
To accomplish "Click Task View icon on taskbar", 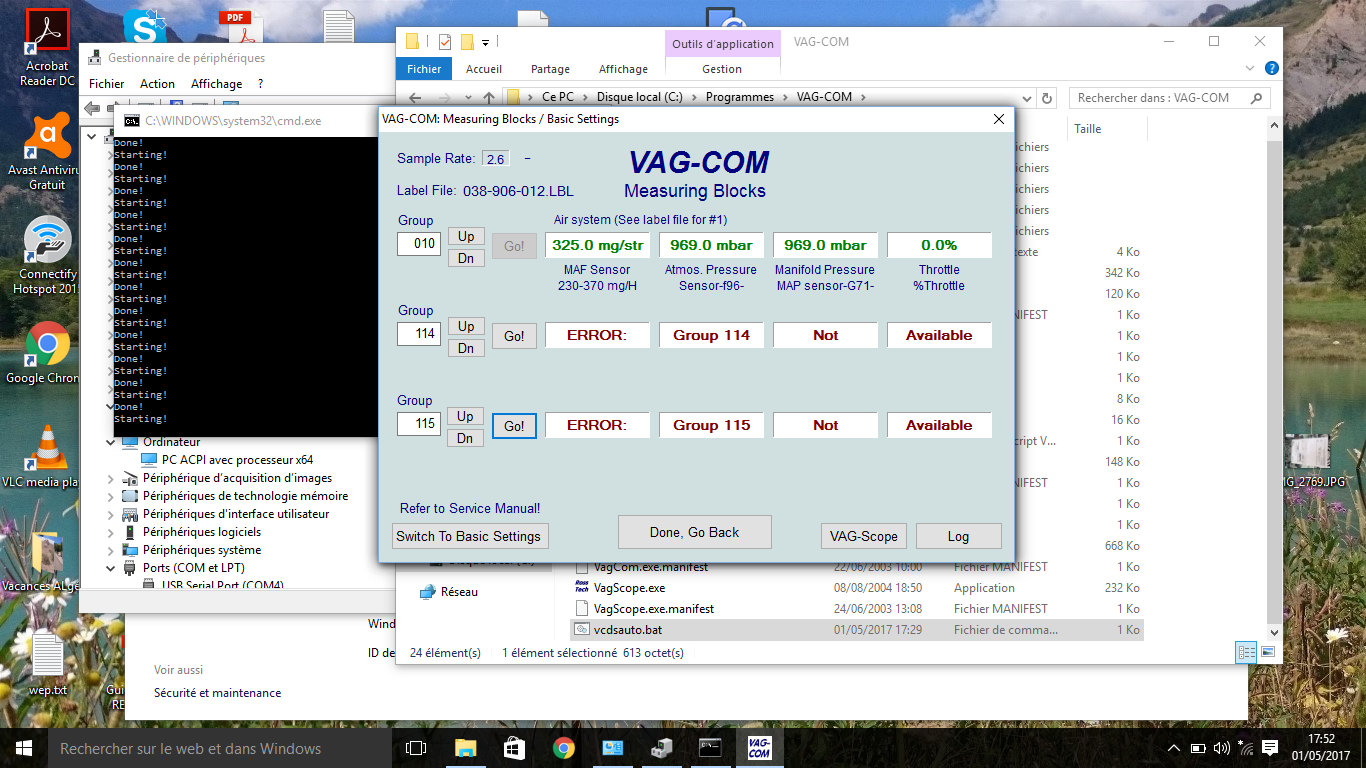I will coord(416,748).
